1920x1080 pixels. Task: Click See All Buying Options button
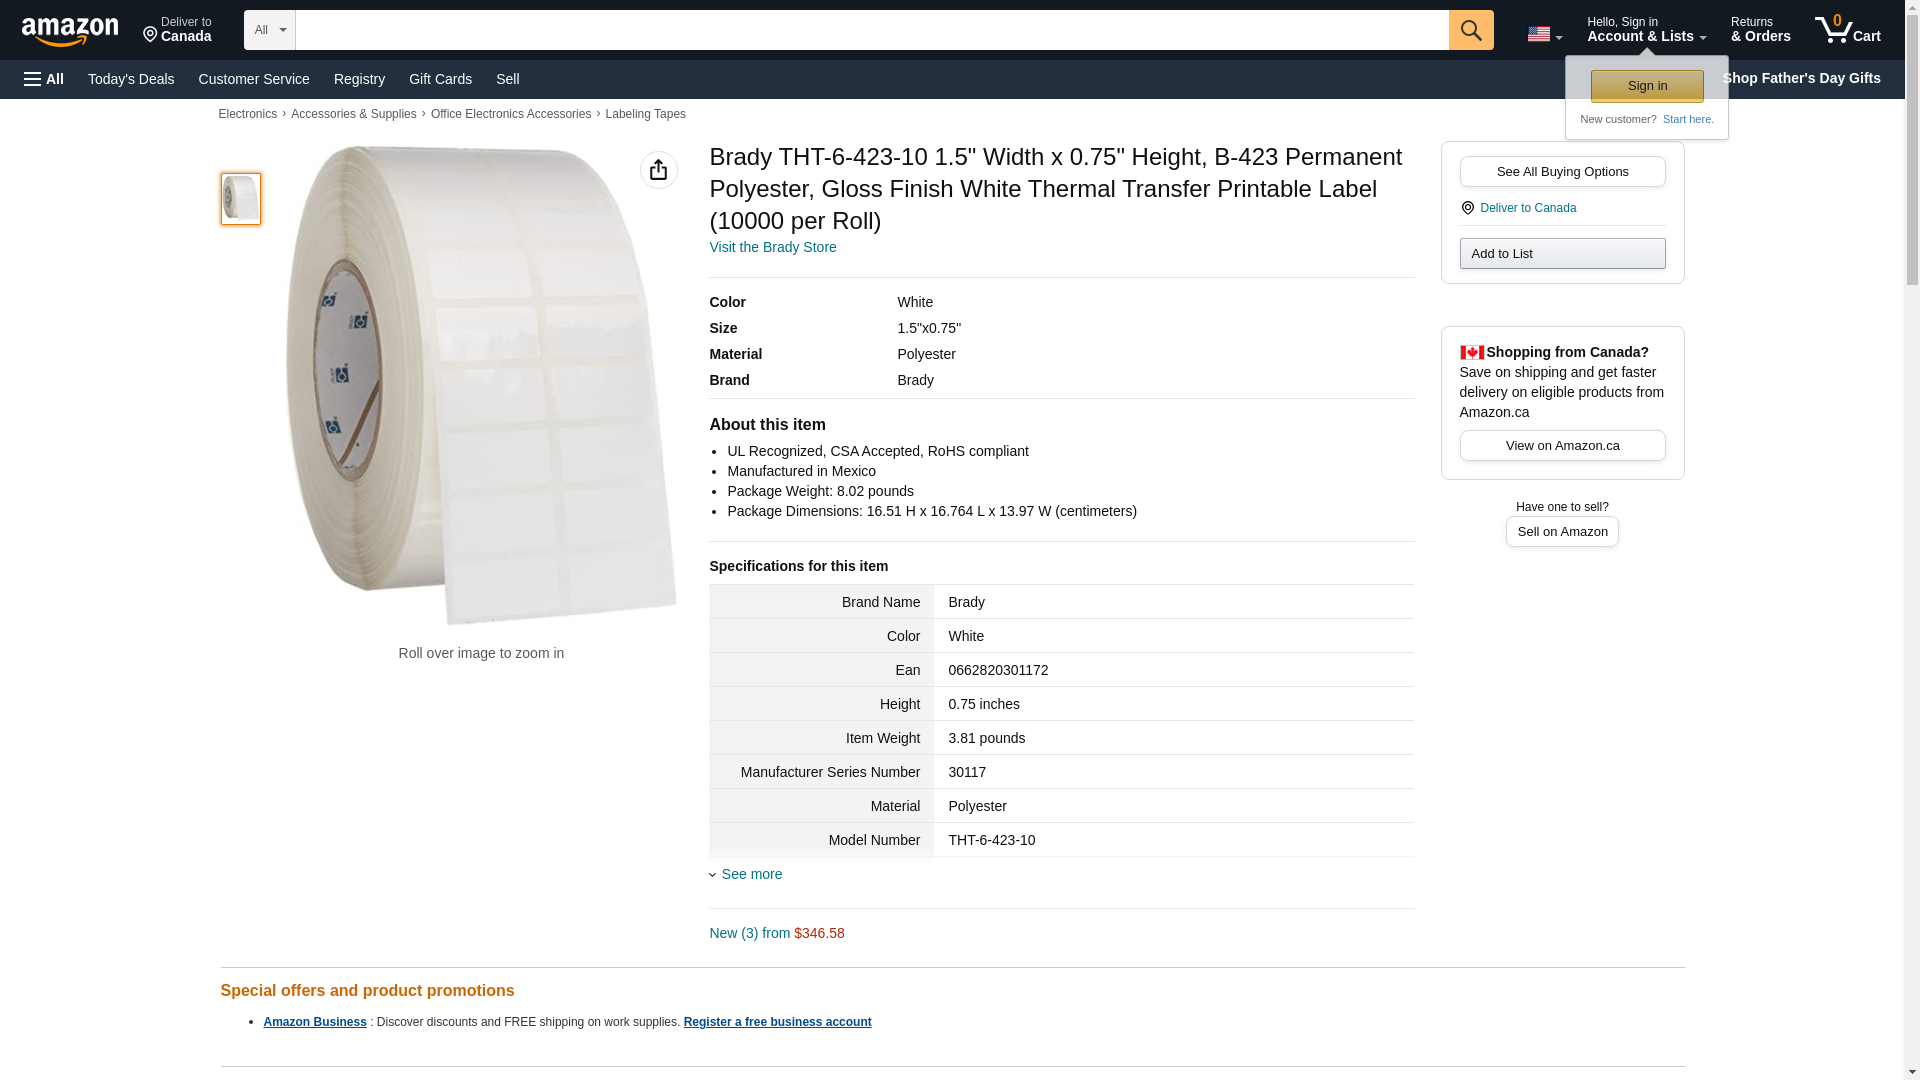point(1562,171)
